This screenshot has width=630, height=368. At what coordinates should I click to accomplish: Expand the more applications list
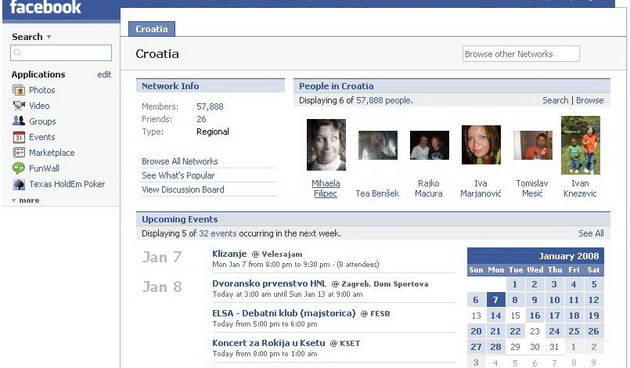pyautogui.click(x=26, y=200)
